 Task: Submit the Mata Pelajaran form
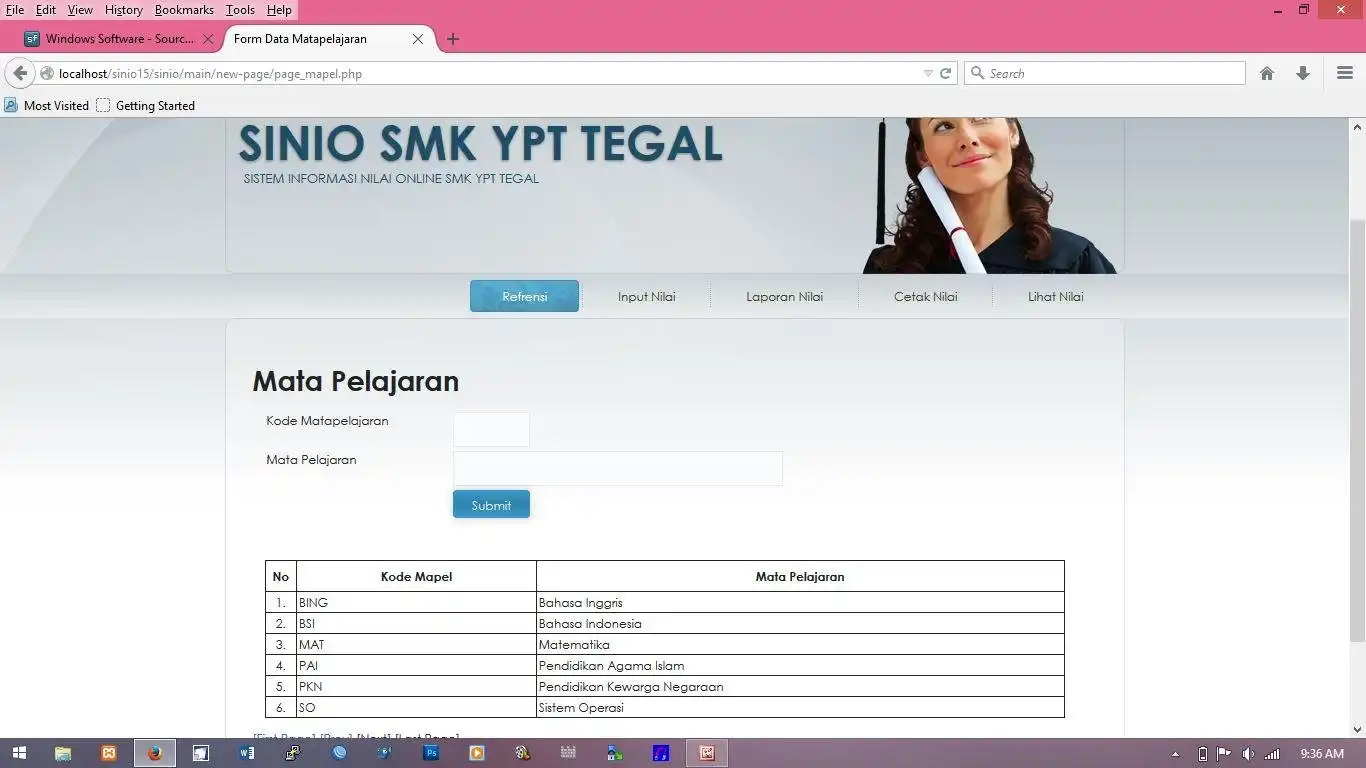(491, 504)
